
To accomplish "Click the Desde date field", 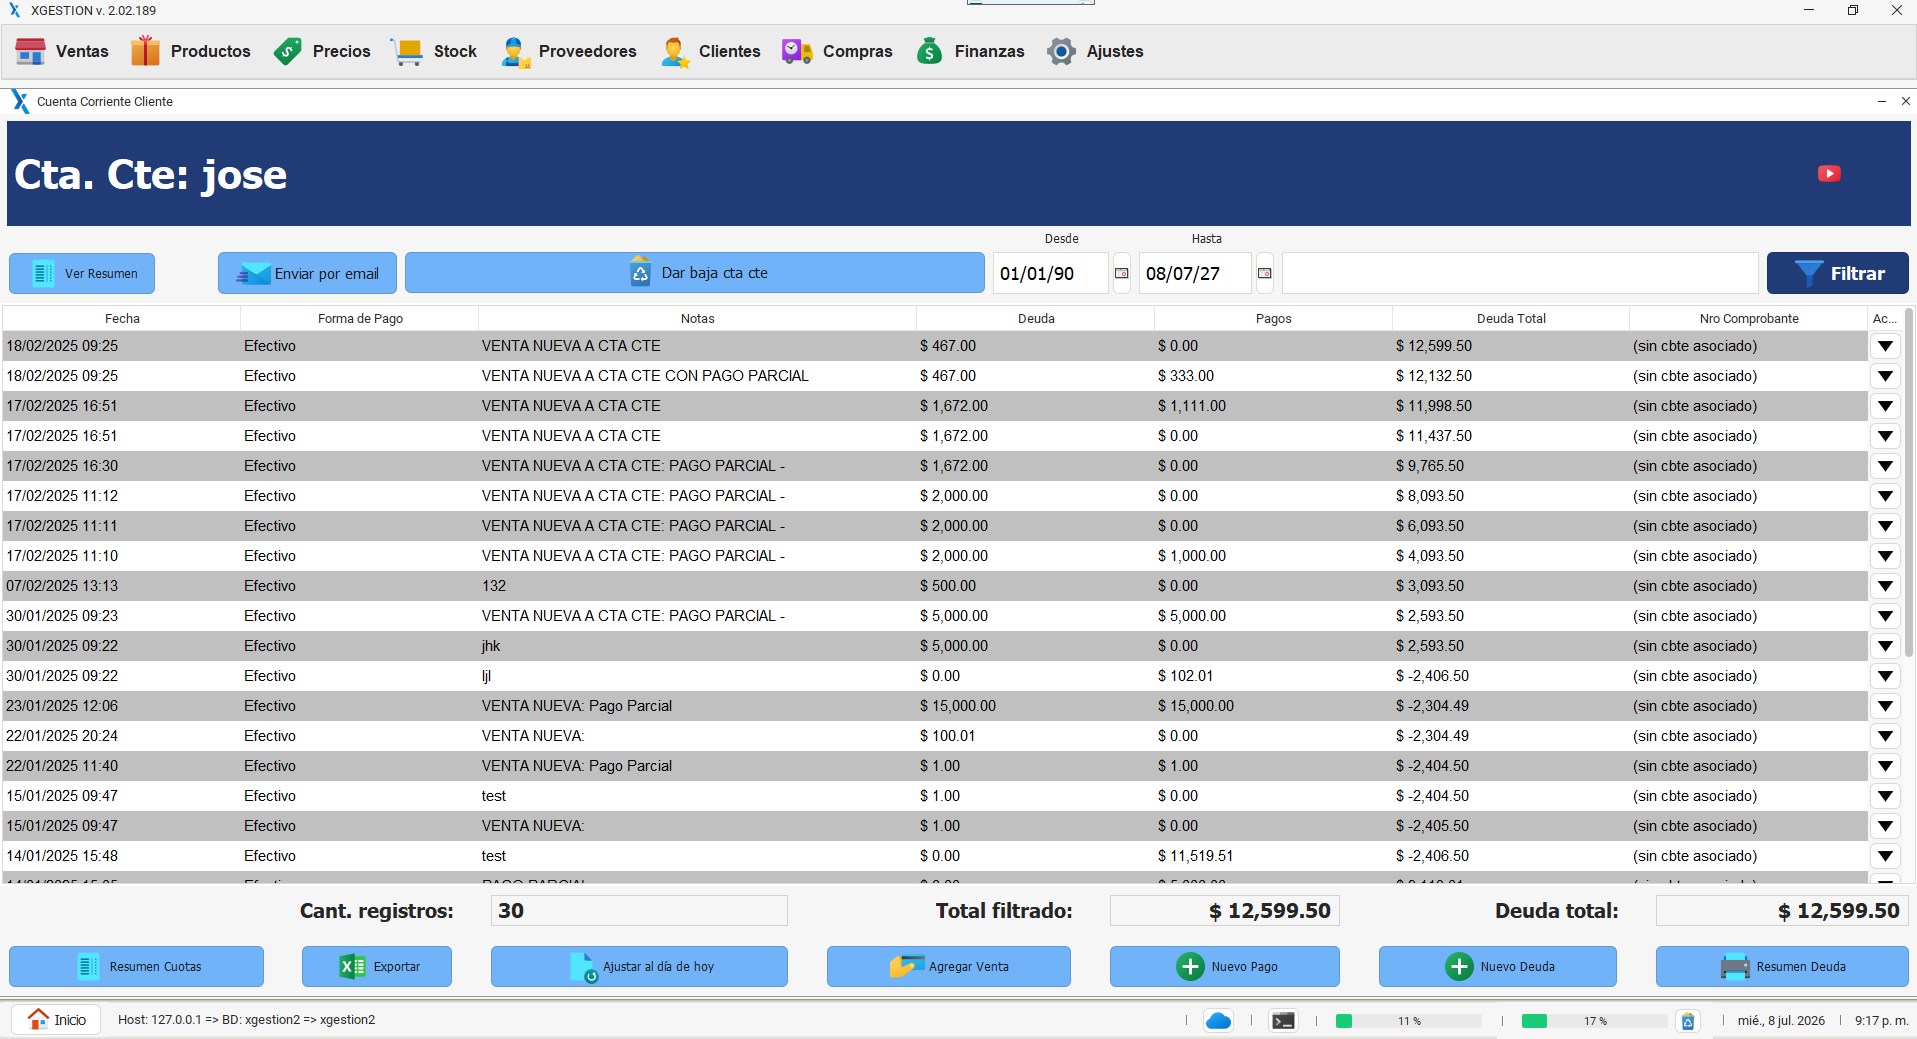I will pos(1050,273).
